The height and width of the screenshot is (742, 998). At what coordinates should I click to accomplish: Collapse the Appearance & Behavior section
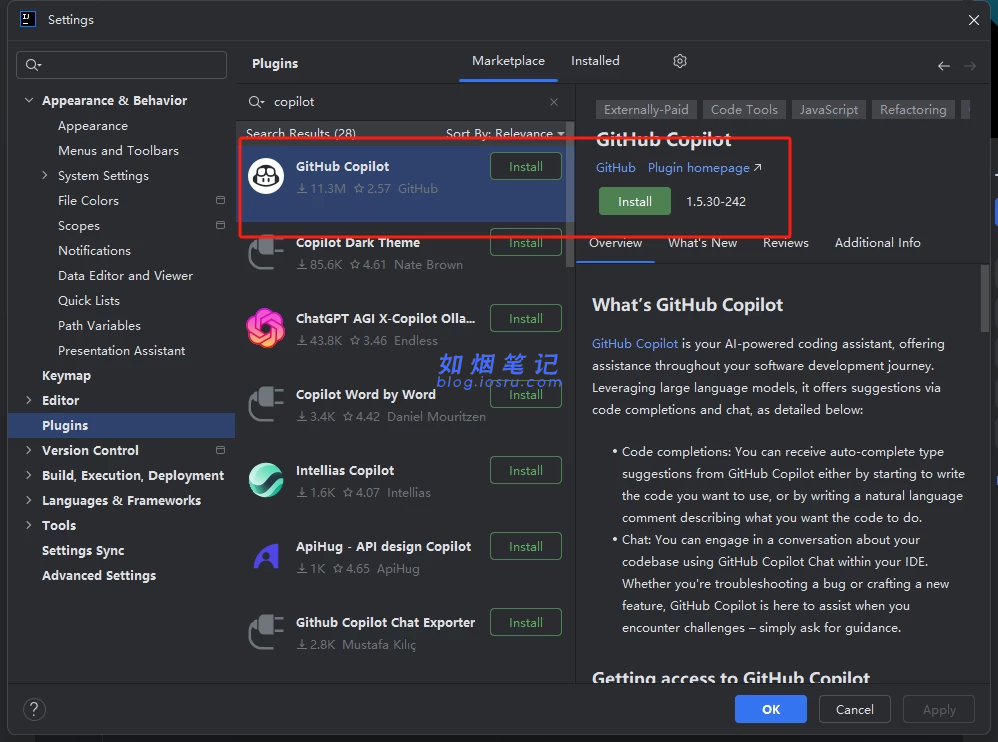pos(29,100)
